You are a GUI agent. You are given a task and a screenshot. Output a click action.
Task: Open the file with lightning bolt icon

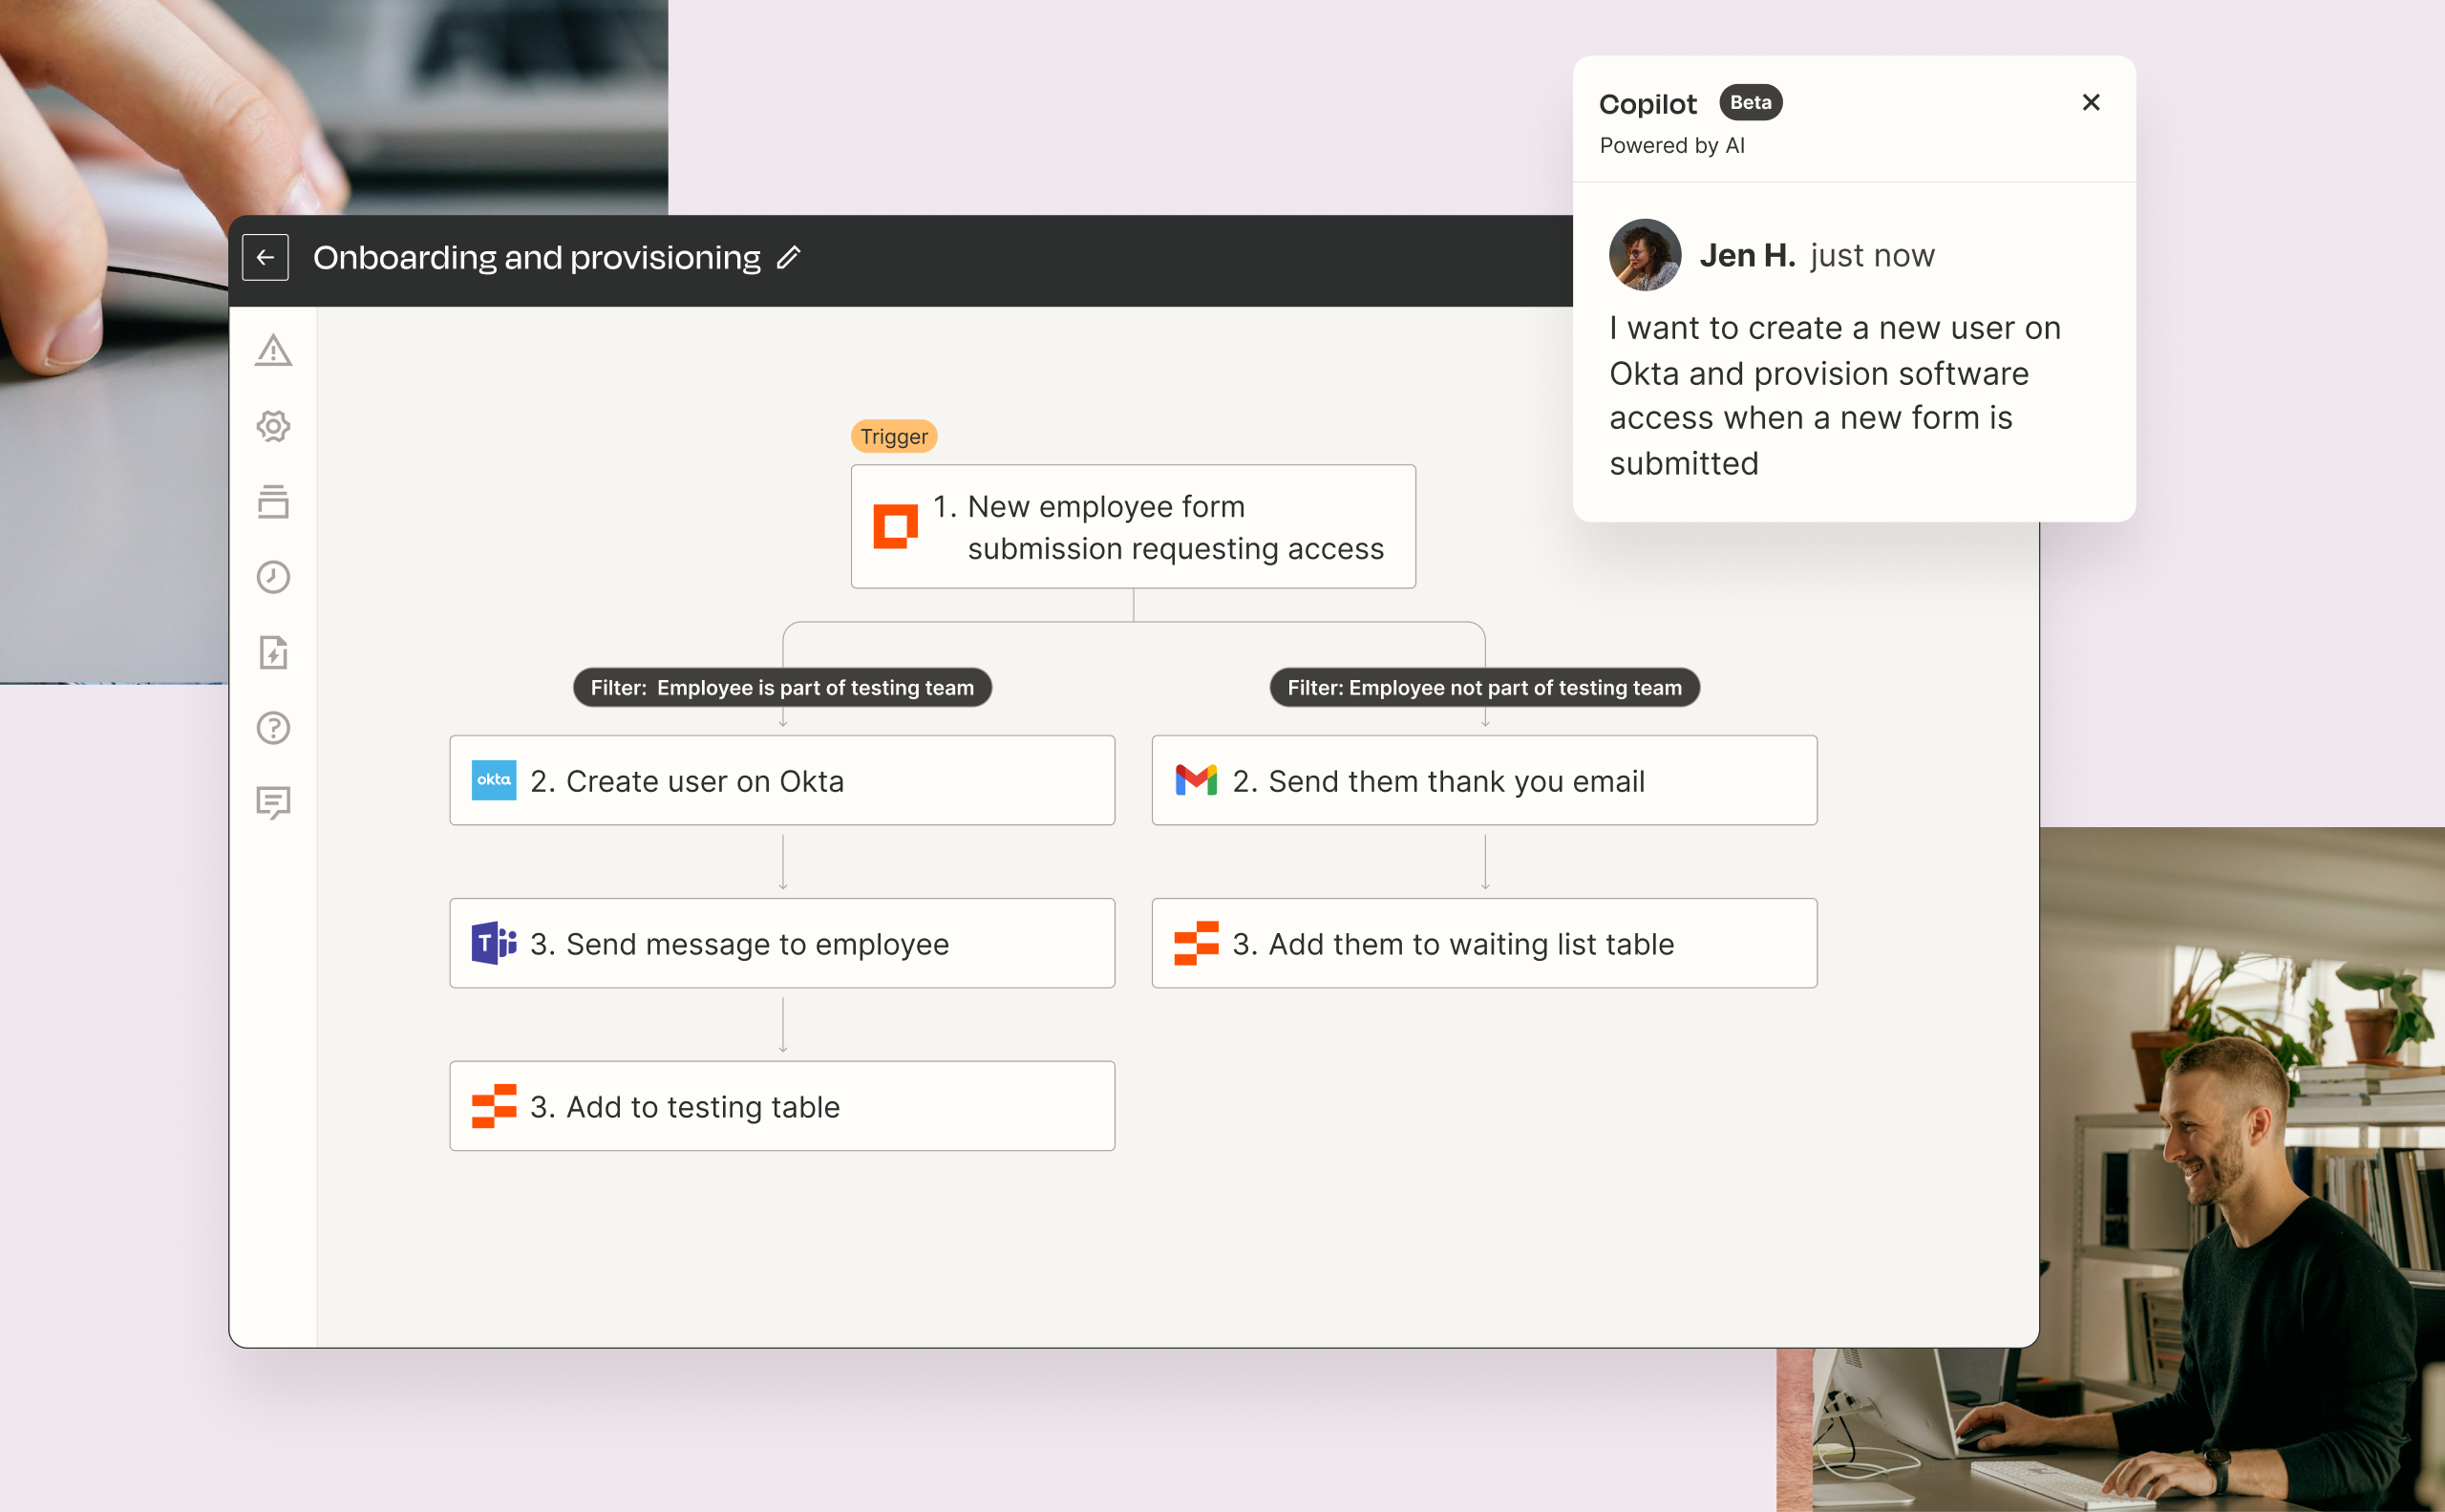click(x=273, y=652)
